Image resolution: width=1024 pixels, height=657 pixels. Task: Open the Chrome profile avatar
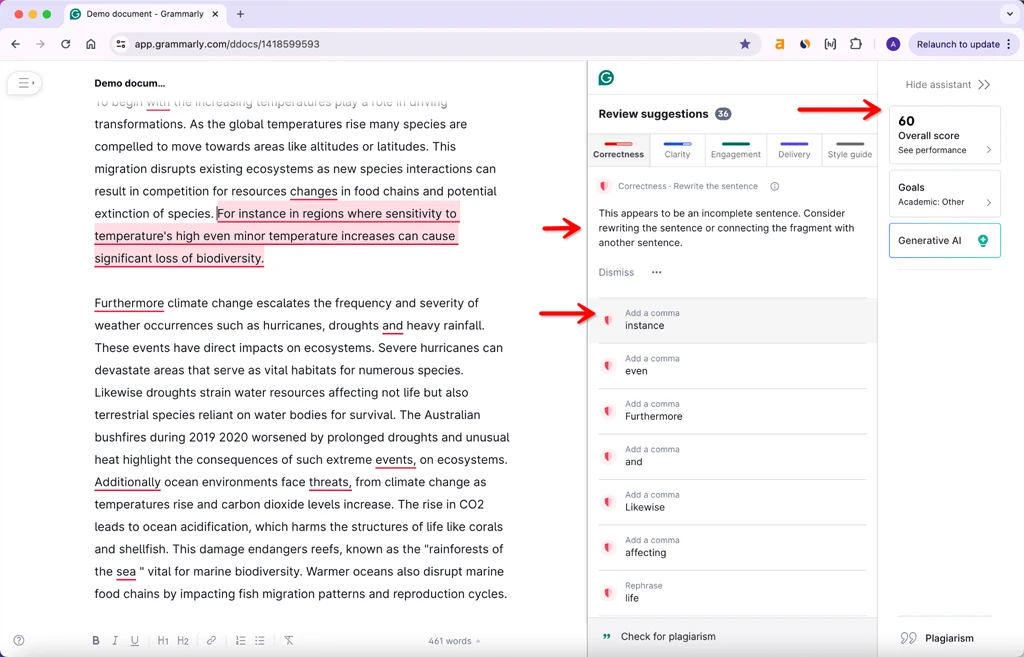coord(893,44)
